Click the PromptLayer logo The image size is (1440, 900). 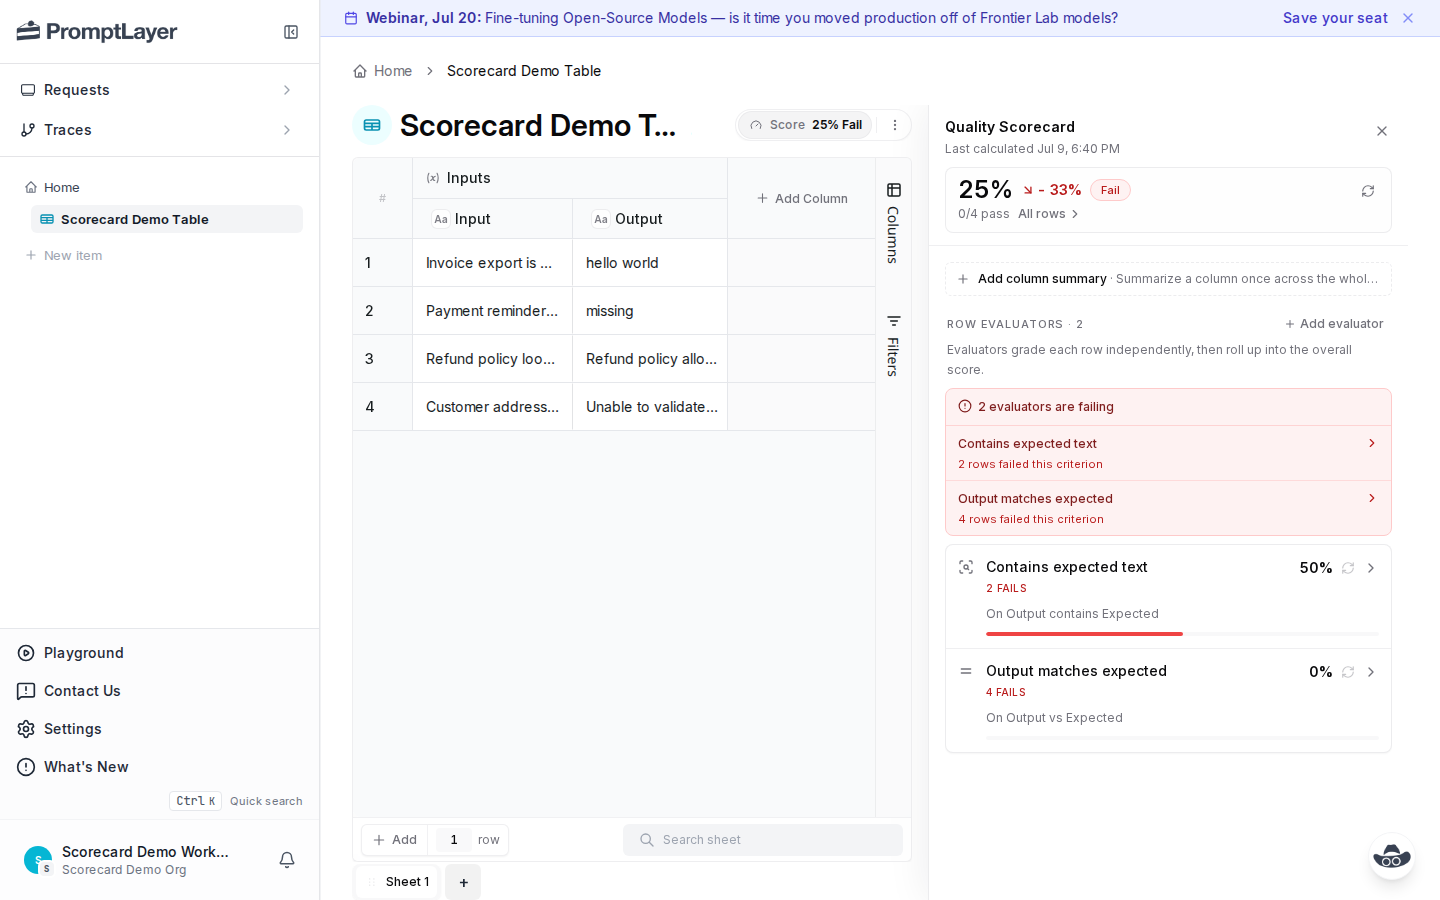[x=97, y=32]
